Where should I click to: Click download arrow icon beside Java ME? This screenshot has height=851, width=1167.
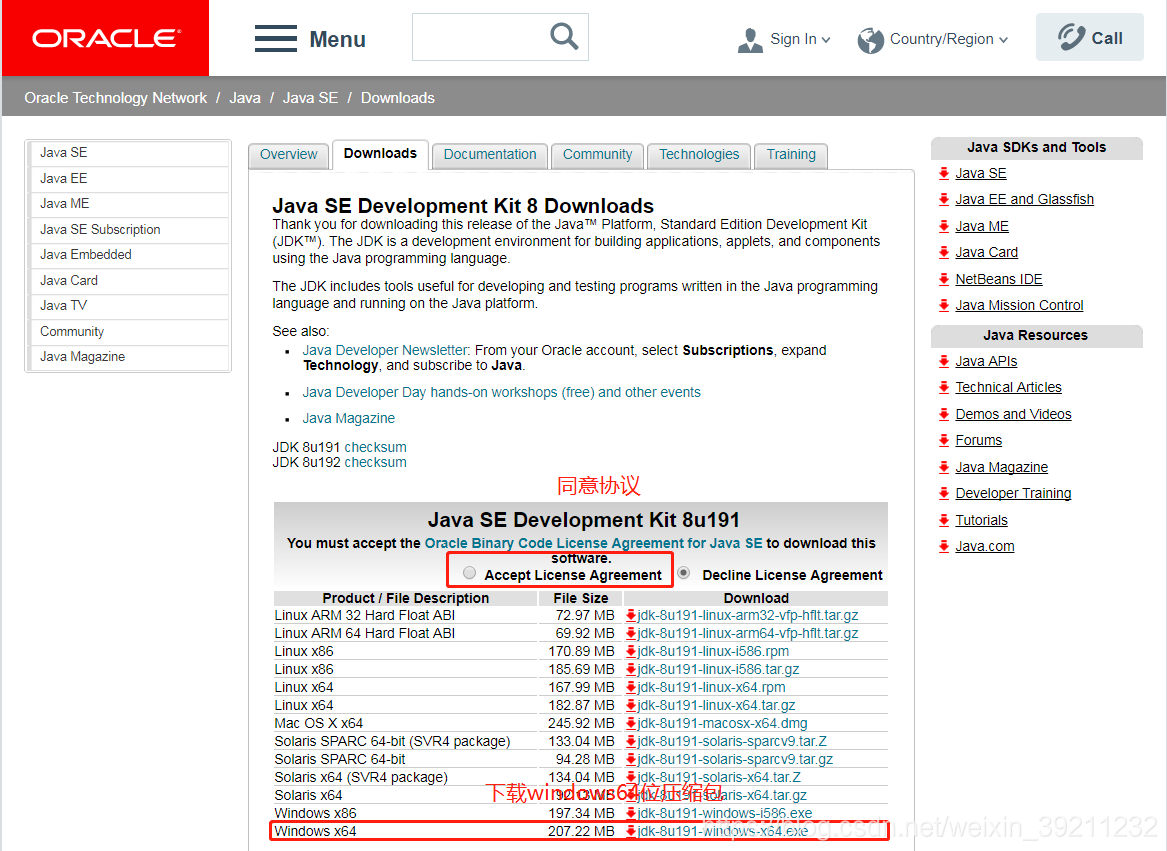[x=944, y=226]
